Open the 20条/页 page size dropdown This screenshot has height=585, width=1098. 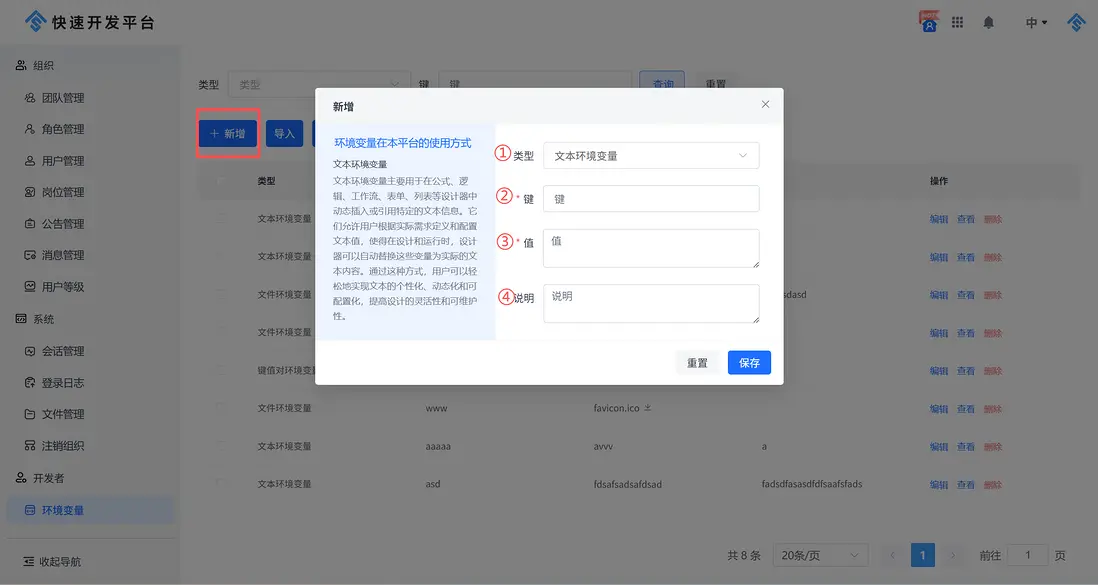coord(820,554)
